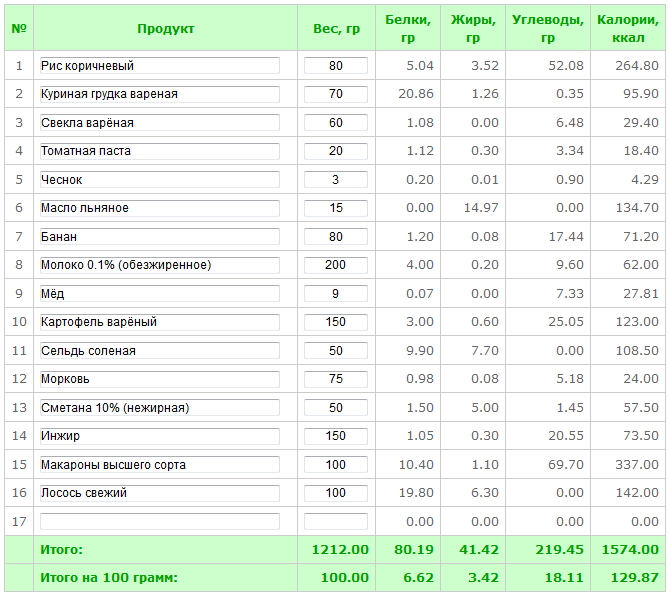Image resolution: width=670 pixels, height=597 pixels.
Task: Select the weight field for 'Лосось свежий'
Action: (x=335, y=493)
